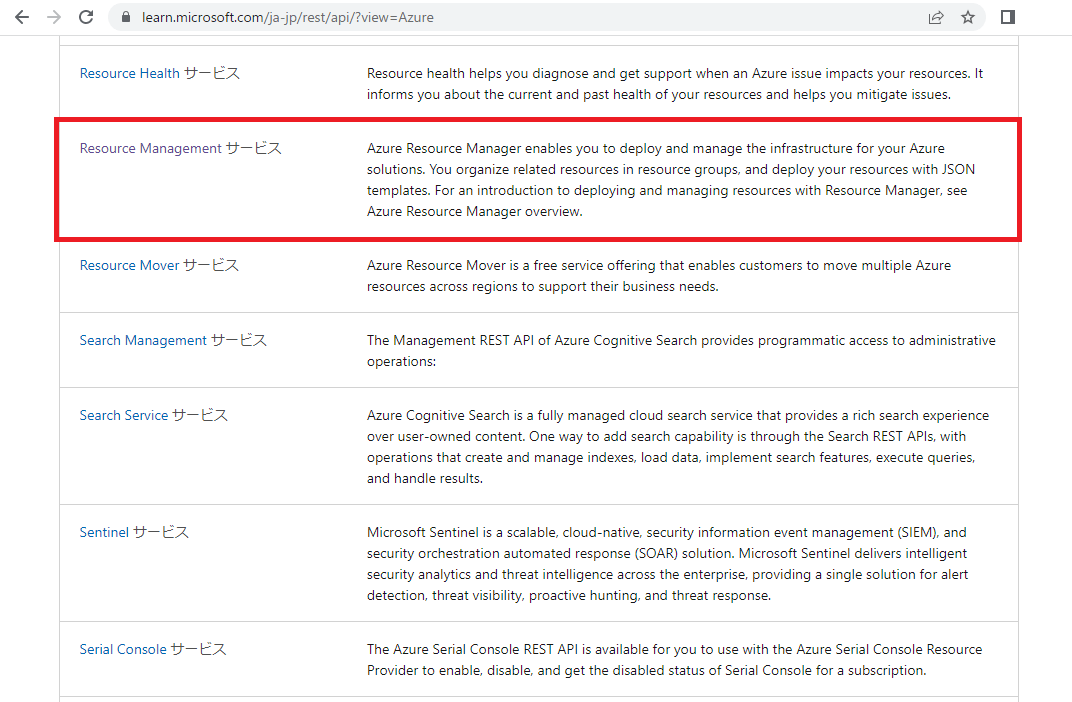Screen dimensions: 1072x702
Task: Select Microsoft Sentinel description text
Action: tap(667, 564)
